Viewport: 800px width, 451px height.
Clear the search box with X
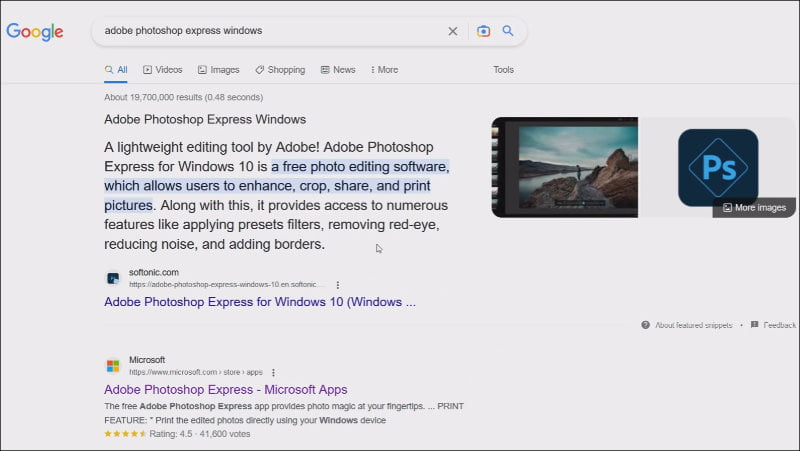[x=453, y=31]
